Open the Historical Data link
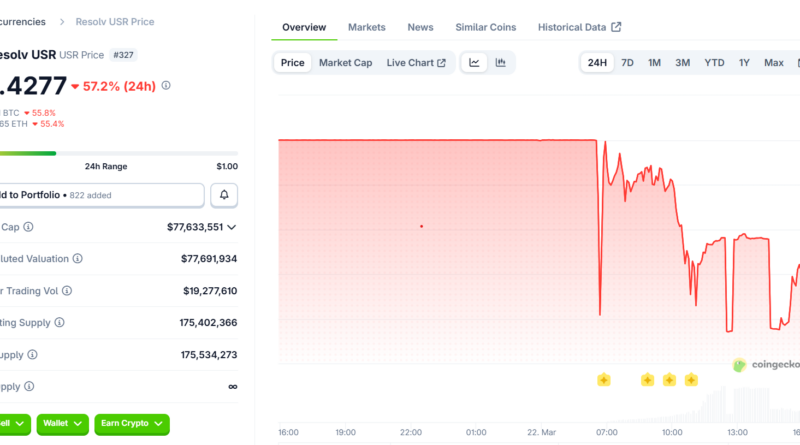 pyautogui.click(x=579, y=27)
